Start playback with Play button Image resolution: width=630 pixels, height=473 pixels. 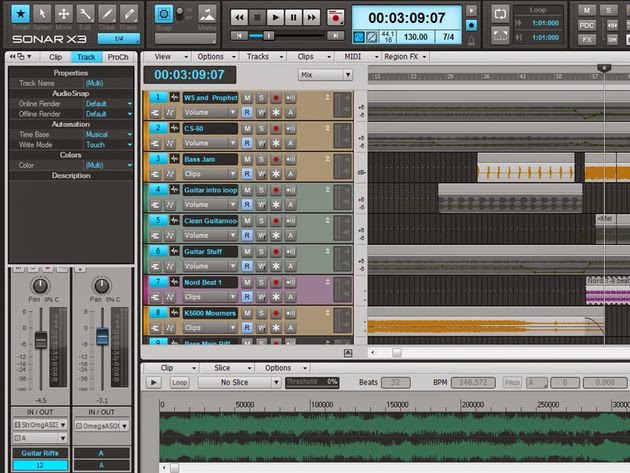[275, 18]
